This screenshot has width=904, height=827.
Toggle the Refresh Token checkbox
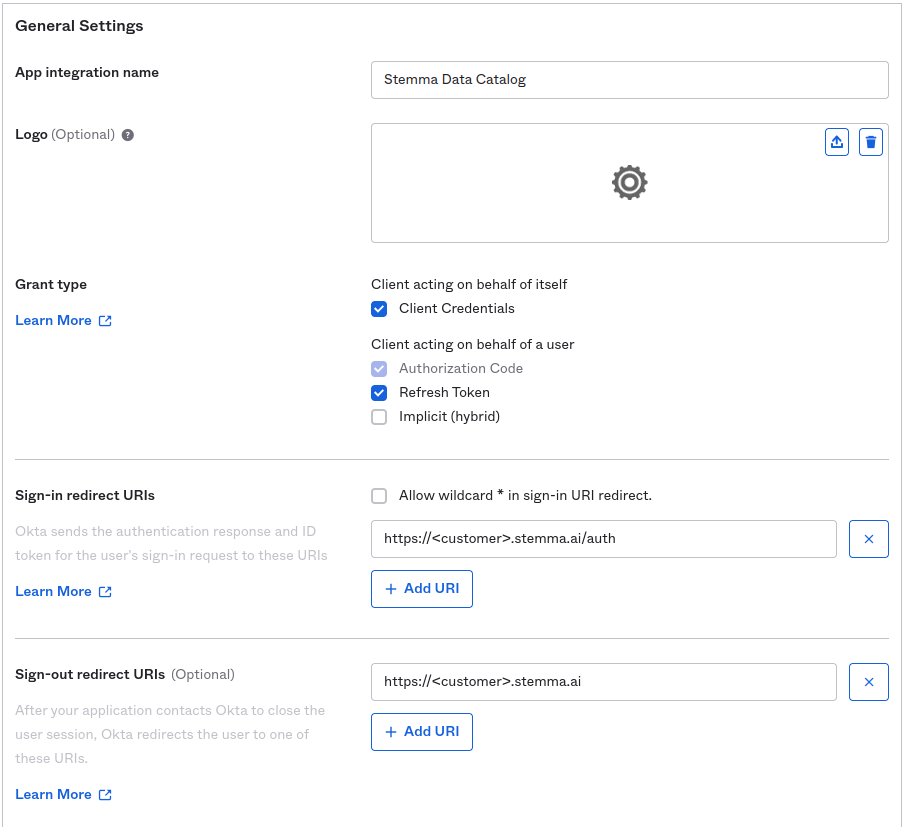pyautogui.click(x=379, y=393)
